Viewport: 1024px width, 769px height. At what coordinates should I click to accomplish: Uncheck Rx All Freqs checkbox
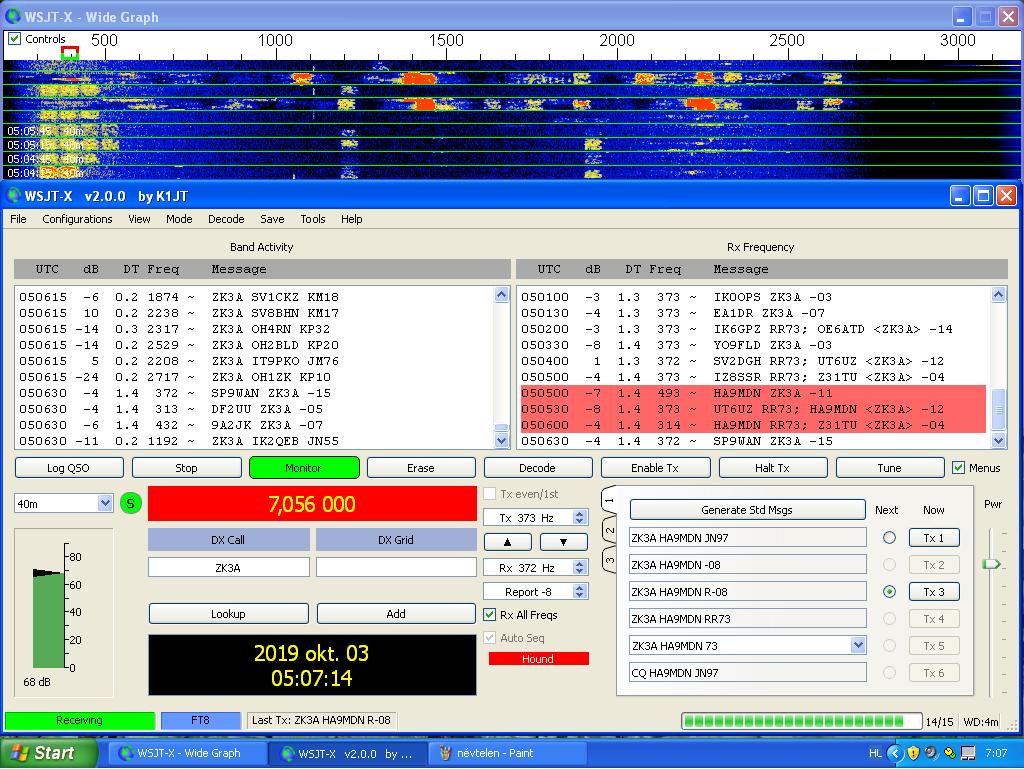[489, 614]
